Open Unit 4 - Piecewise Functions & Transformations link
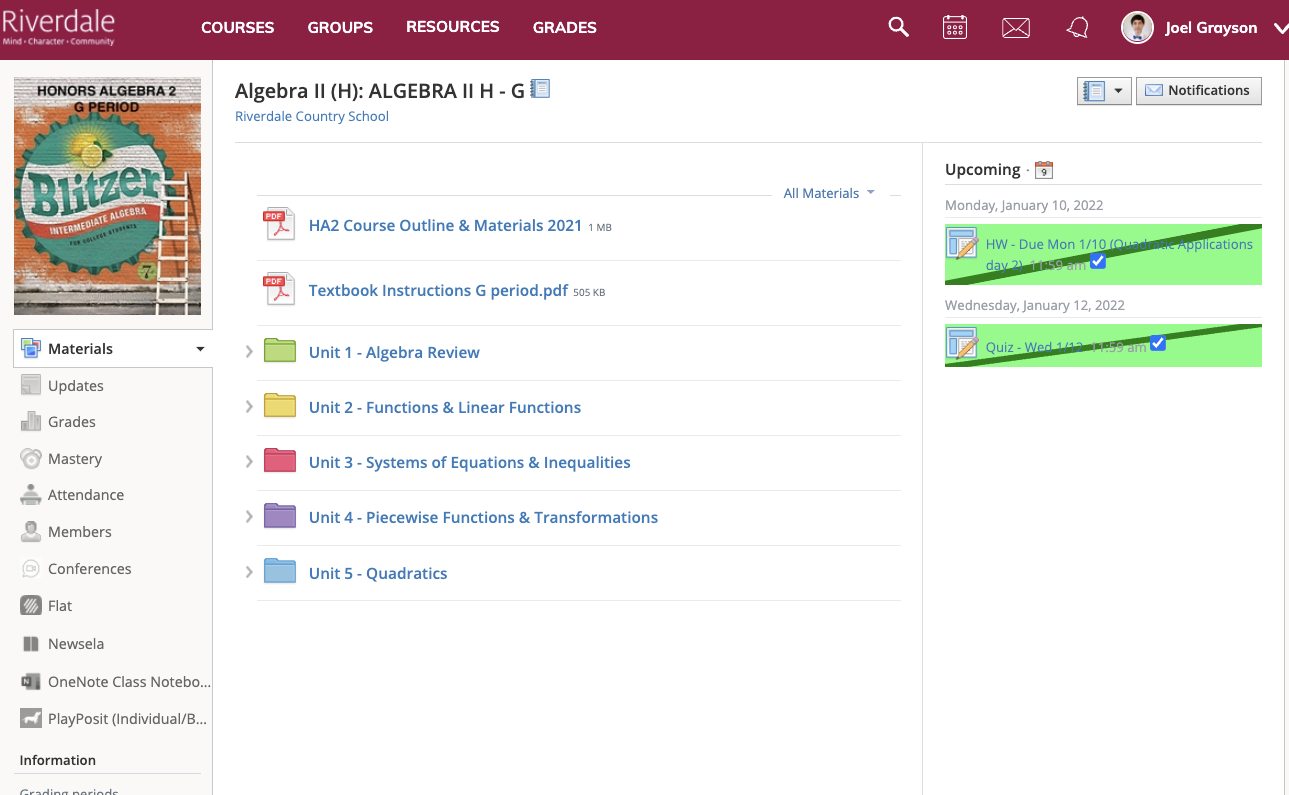Image resolution: width=1289 pixels, height=795 pixels. (x=483, y=517)
